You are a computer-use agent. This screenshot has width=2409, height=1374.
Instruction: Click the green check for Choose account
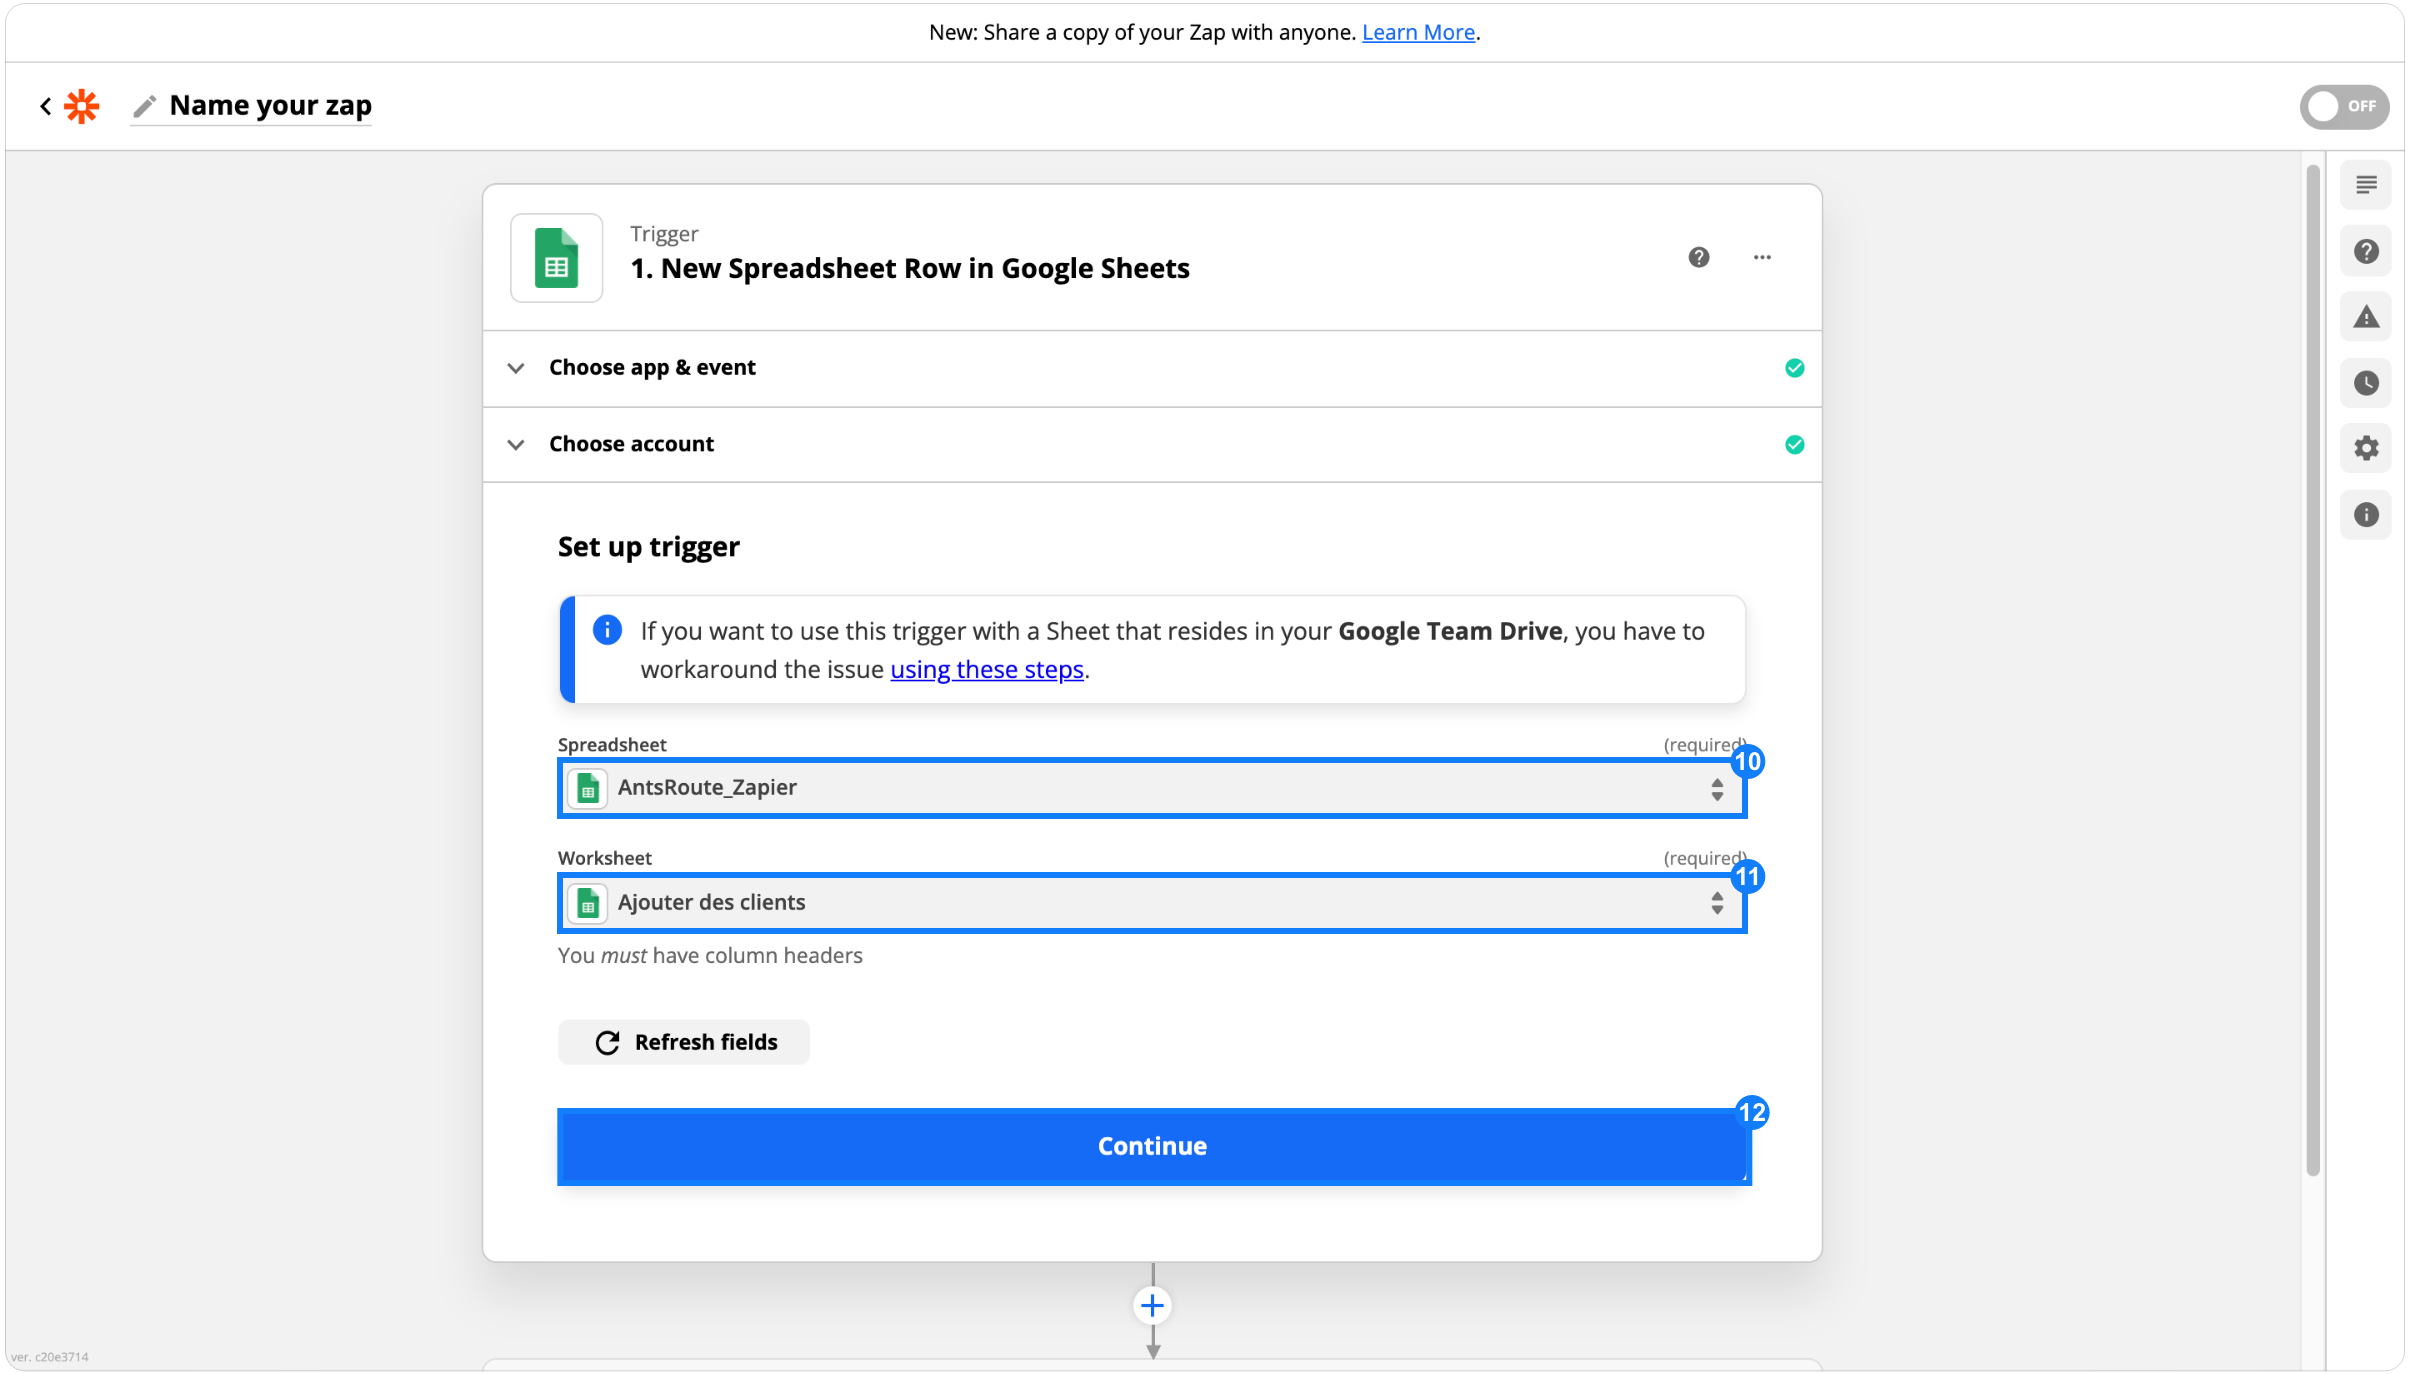coord(1794,445)
